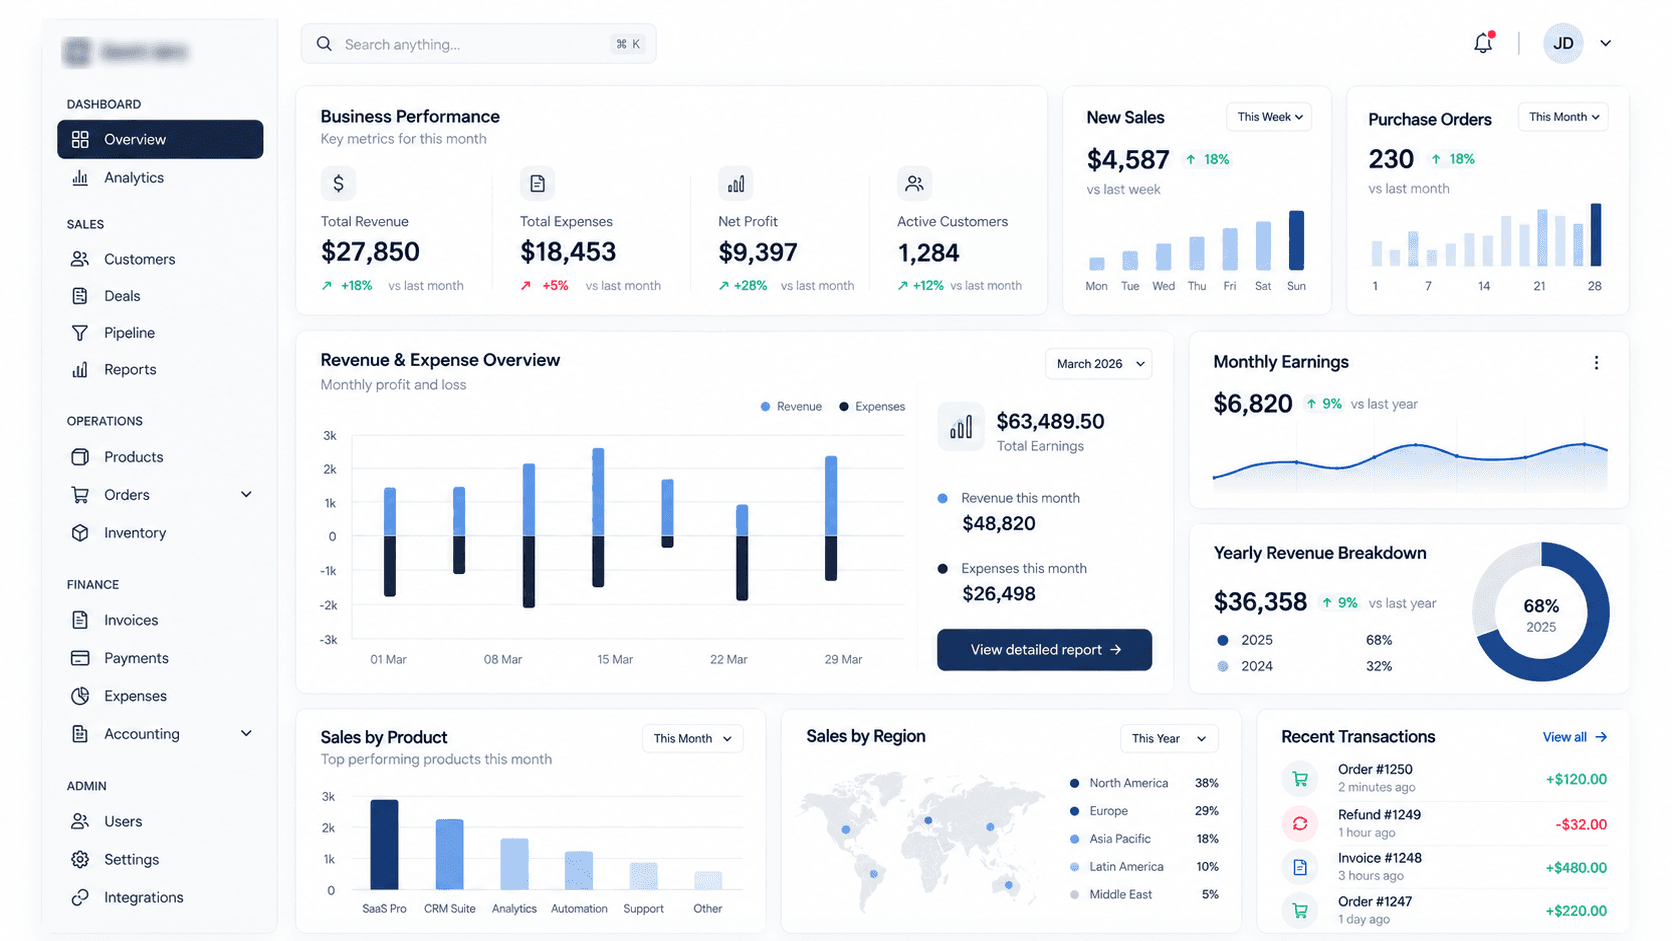Click the JD user avatar
Viewport: 1672px width, 941px height.
click(x=1563, y=43)
